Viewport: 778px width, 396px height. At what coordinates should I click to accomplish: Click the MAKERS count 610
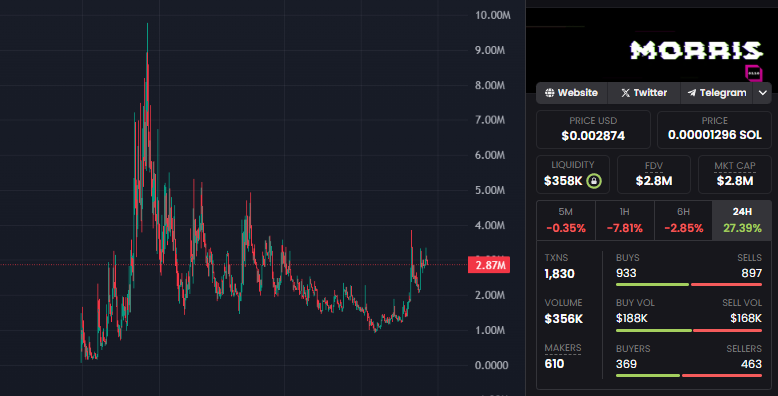554,364
